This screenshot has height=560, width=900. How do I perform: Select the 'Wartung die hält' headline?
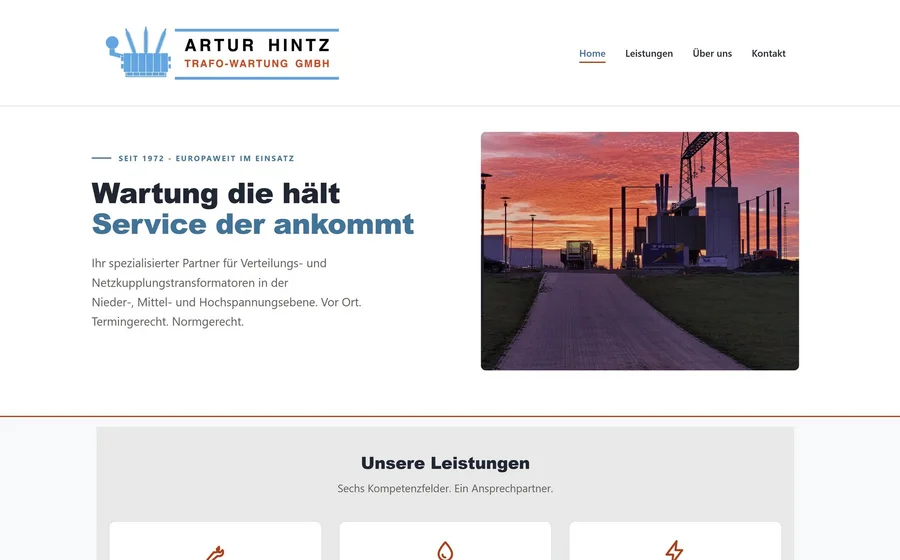coord(216,193)
